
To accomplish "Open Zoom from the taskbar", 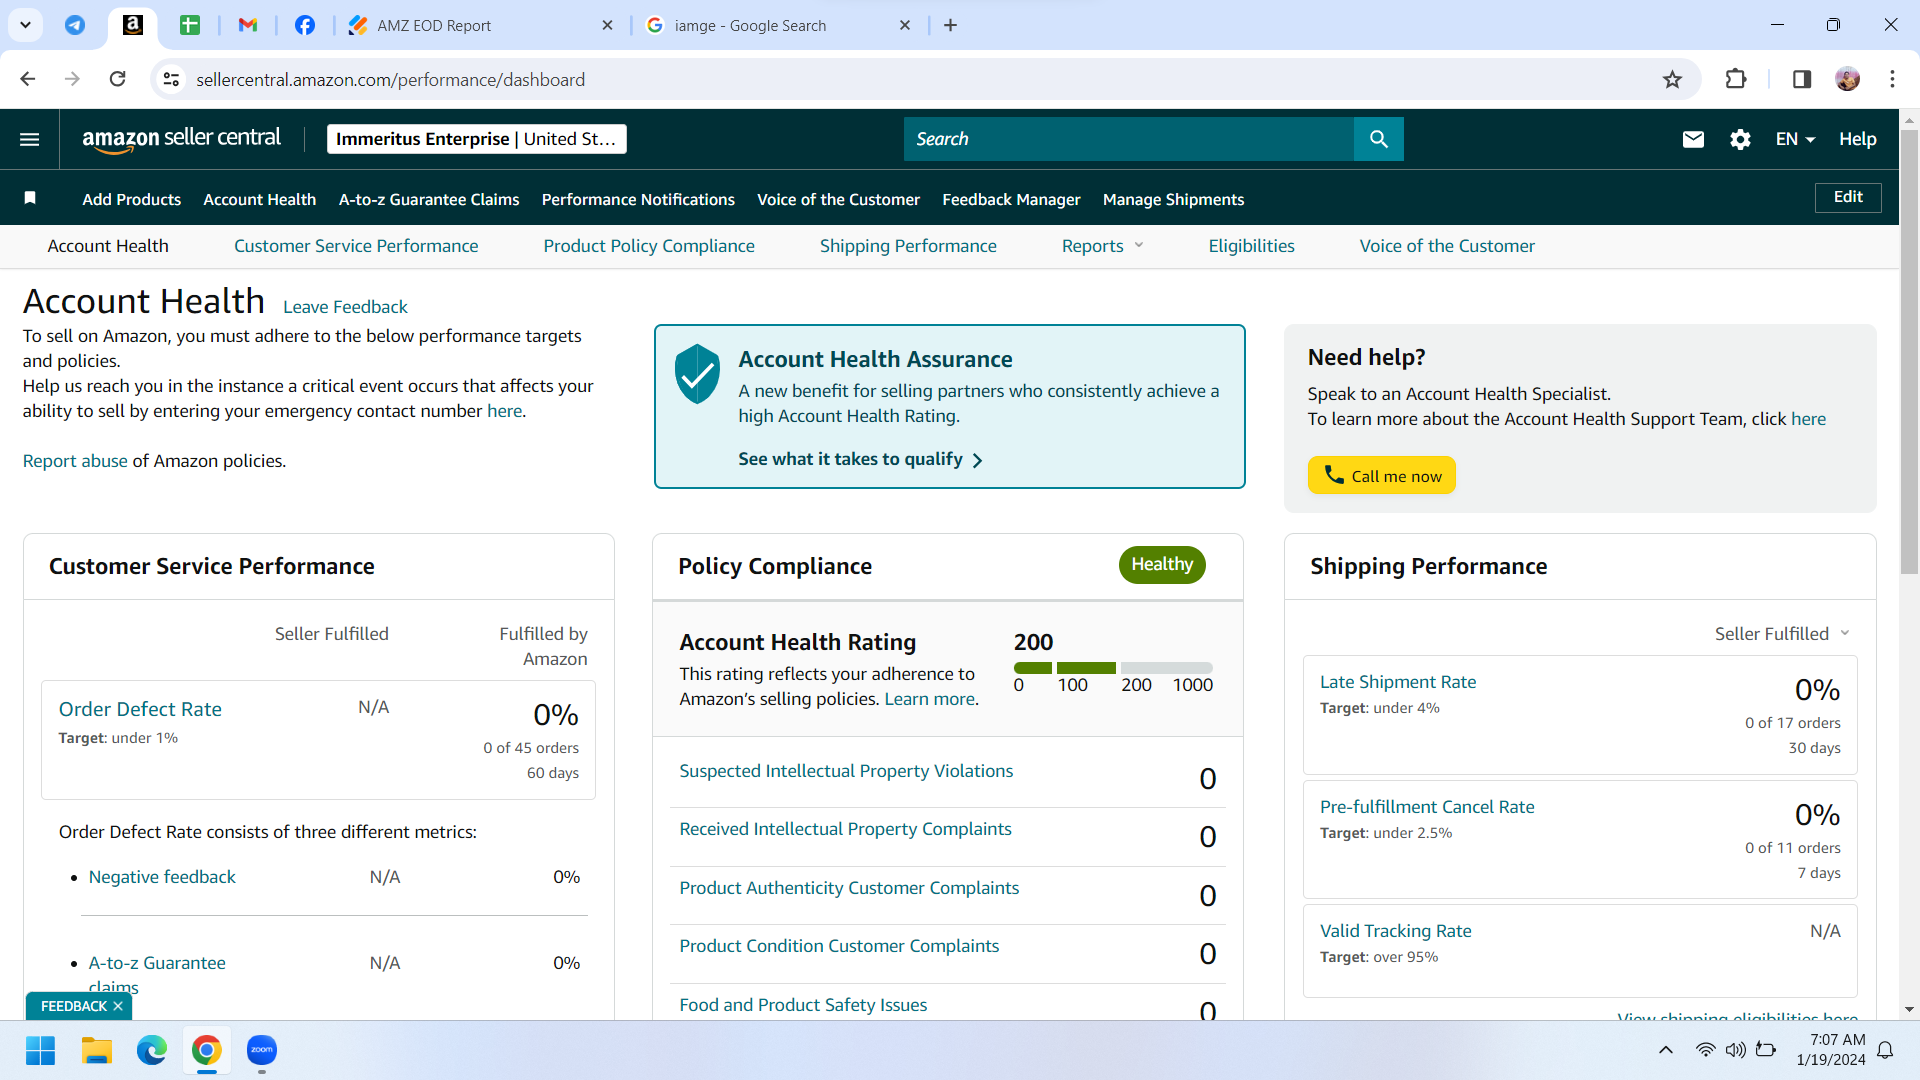I will click(262, 1050).
